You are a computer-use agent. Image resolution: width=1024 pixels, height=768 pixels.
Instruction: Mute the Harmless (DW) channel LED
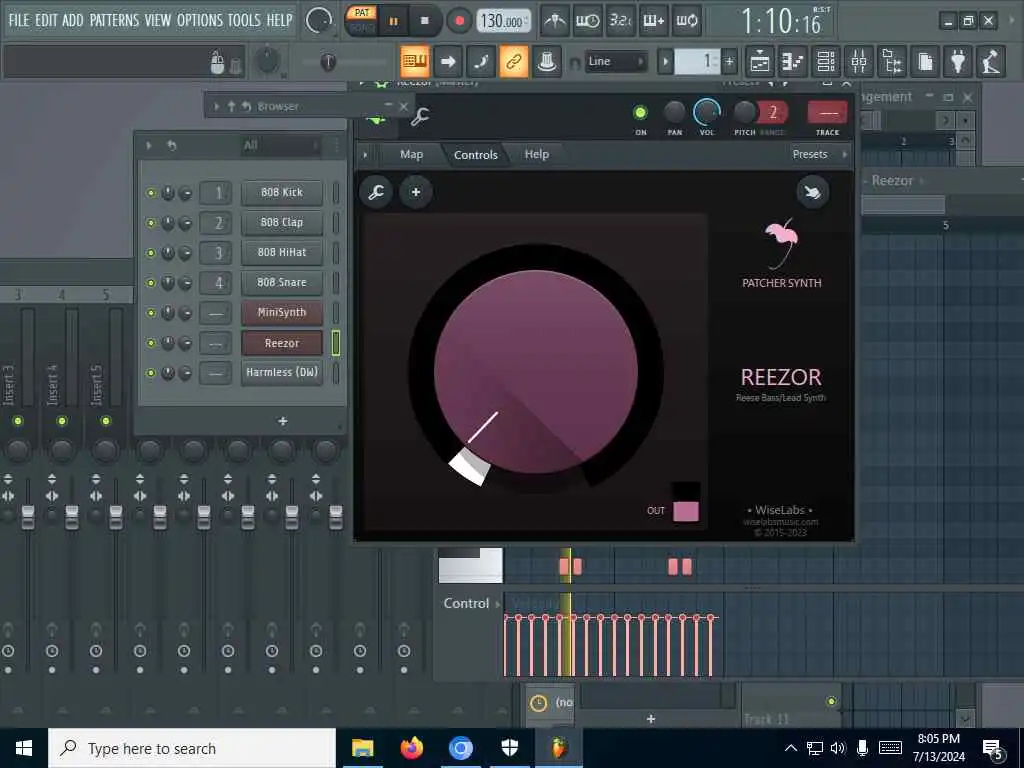(x=151, y=373)
